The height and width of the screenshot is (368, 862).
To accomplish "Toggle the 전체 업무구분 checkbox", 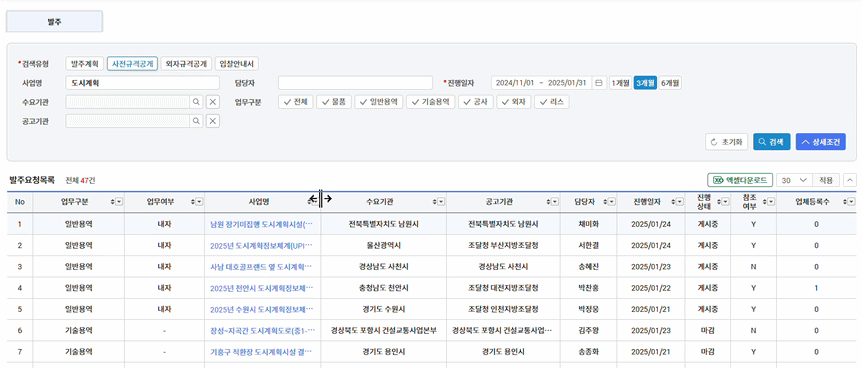I will pyautogui.click(x=296, y=102).
